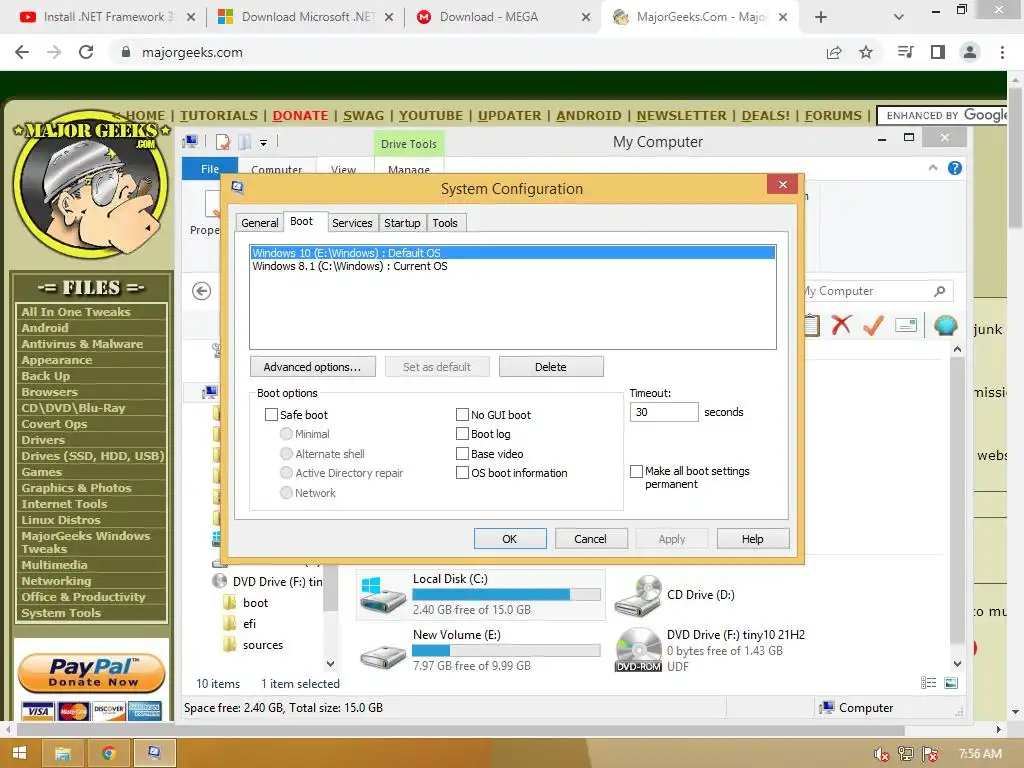The width and height of the screenshot is (1024, 768).
Task: Click New Volume (E:) usage bar
Action: [x=506, y=650]
